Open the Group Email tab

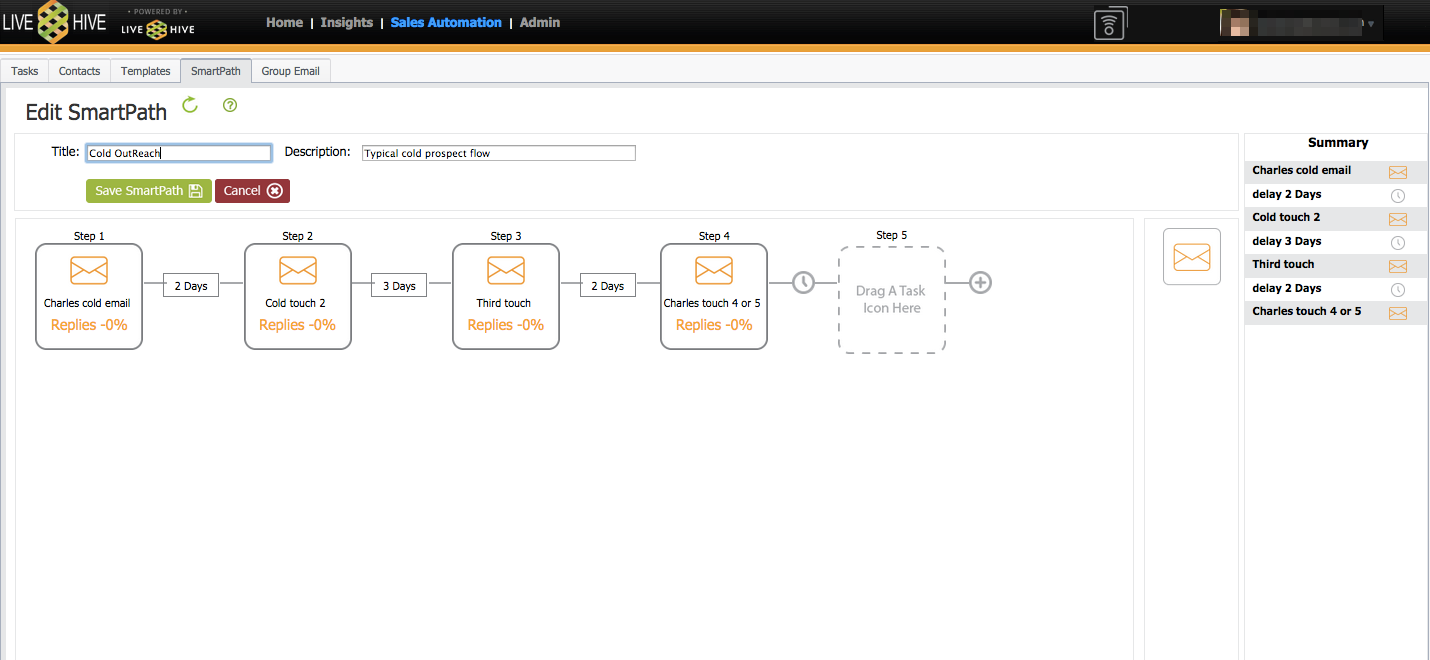(291, 71)
